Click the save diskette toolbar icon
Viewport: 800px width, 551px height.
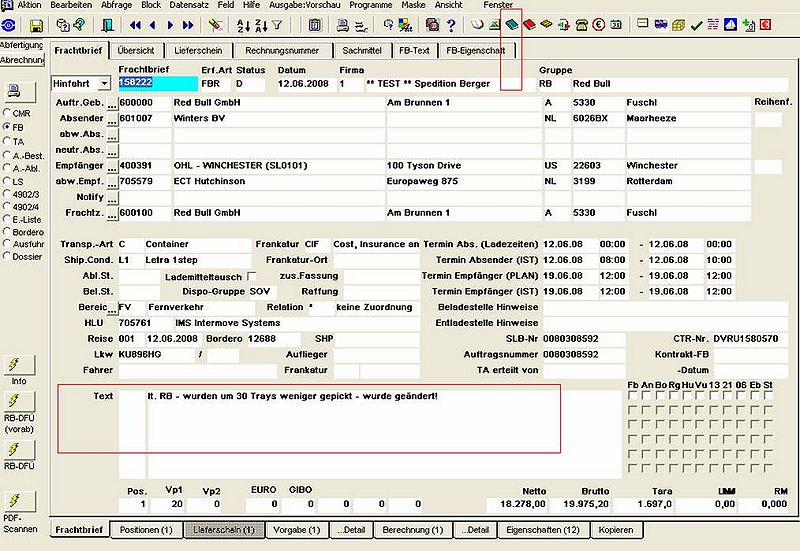[36, 26]
